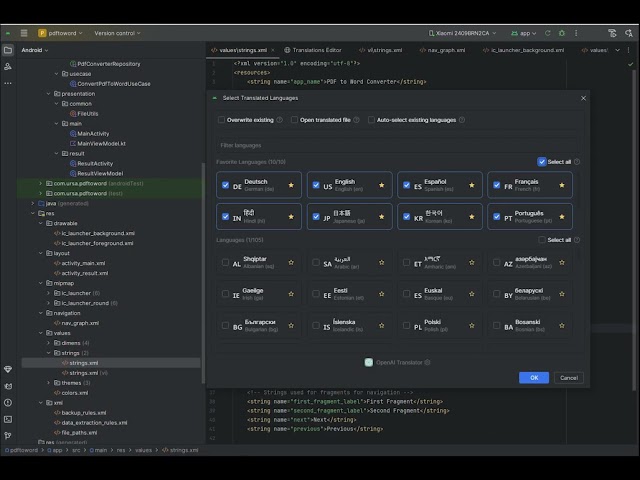640x480 pixels.
Task: Click the OpenAI Translator icon
Action: click(369, 362)
